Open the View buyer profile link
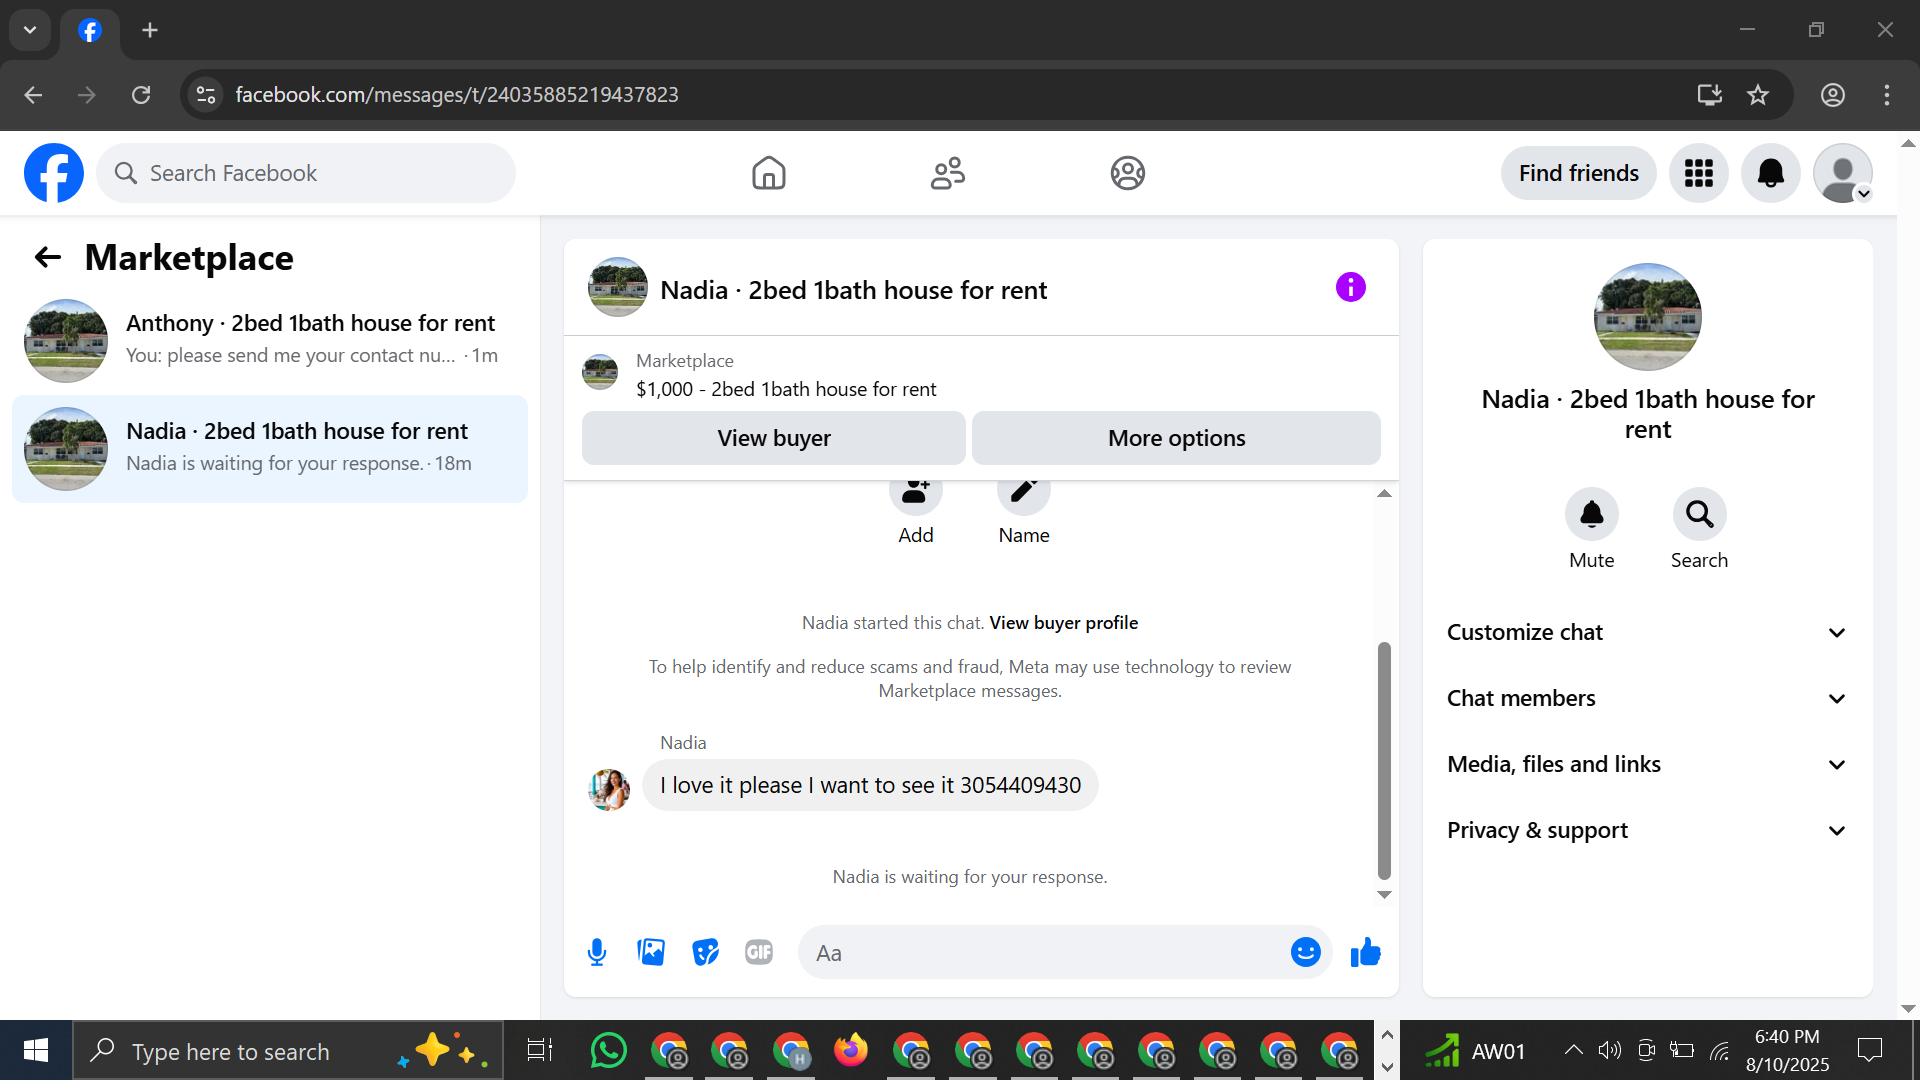The image size is (1920, 1080). click(x=1063, y=623)
